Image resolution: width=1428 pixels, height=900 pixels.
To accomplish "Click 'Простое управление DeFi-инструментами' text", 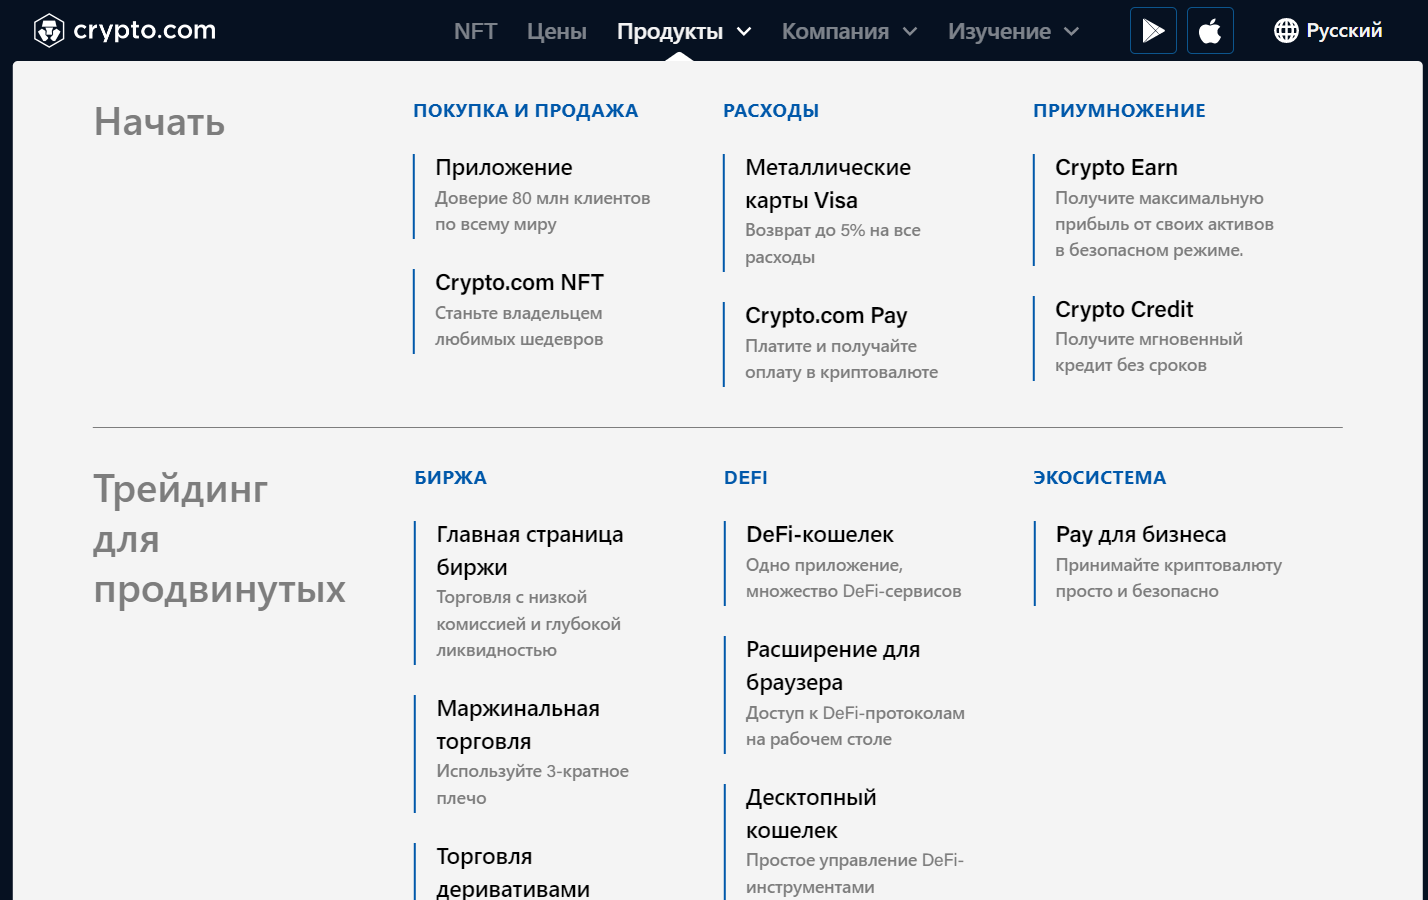I will 854,873.
